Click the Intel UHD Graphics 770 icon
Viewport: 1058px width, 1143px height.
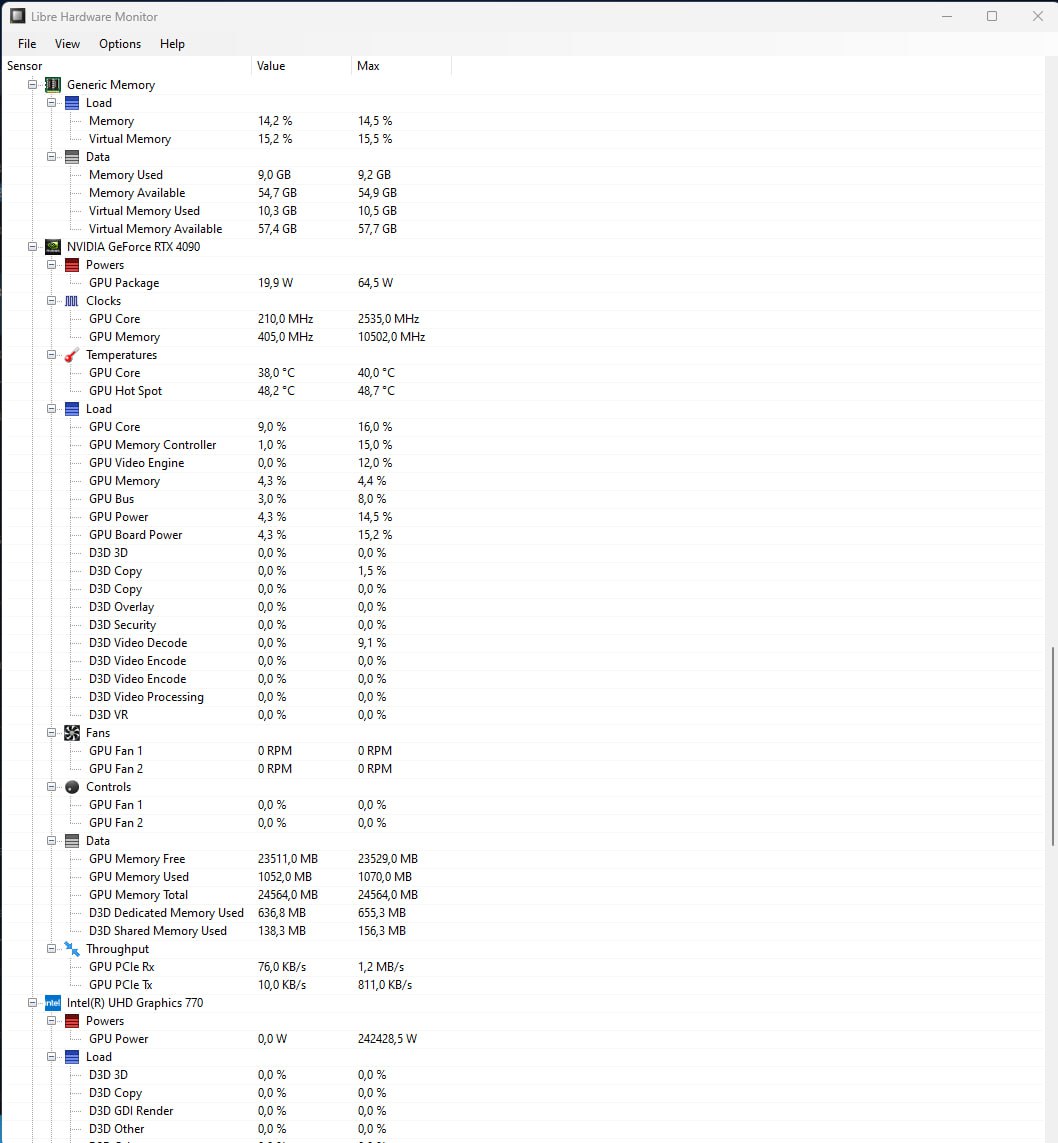pos(52,1002)
